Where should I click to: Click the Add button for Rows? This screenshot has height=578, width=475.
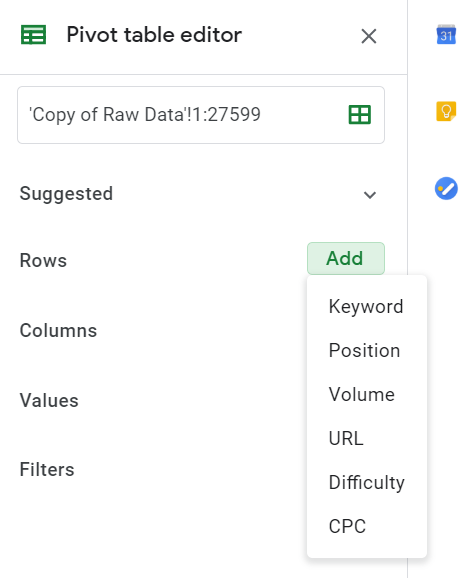(346, 258)
